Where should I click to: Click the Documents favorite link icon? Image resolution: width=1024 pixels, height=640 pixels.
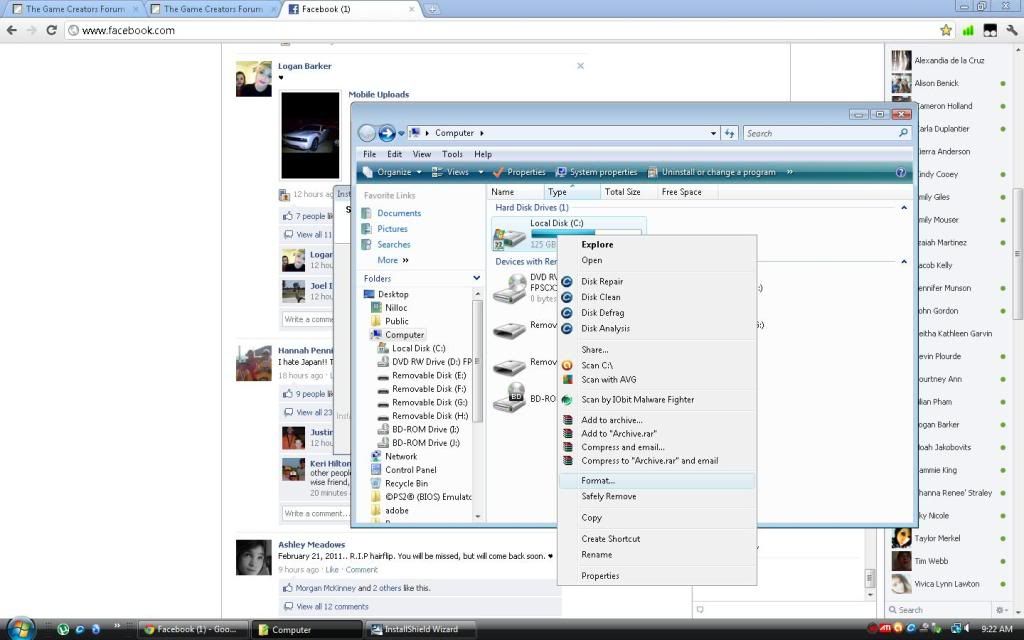click(366, 213)
